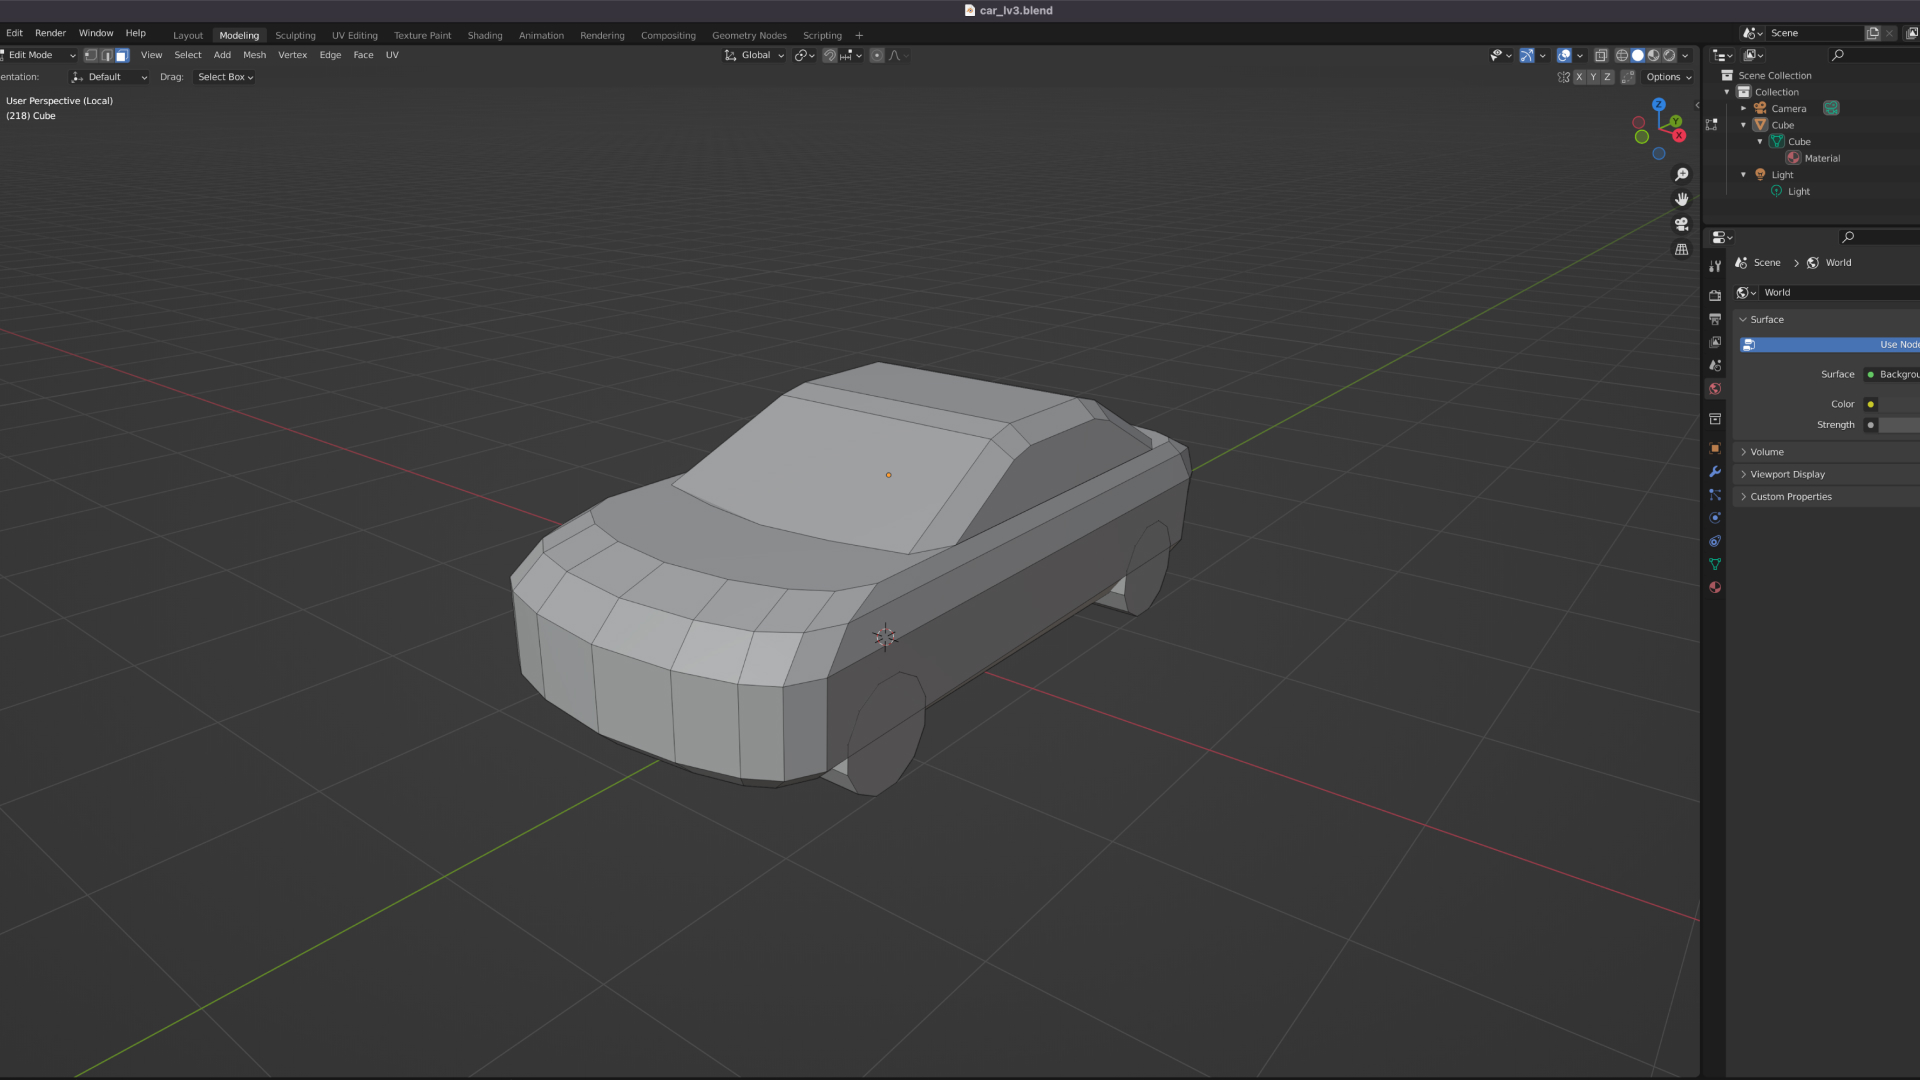Image resolution: width=1920 pixels, height=1080 pixels.
Task: Open the View Layer properties tab
Action: 1715,342
